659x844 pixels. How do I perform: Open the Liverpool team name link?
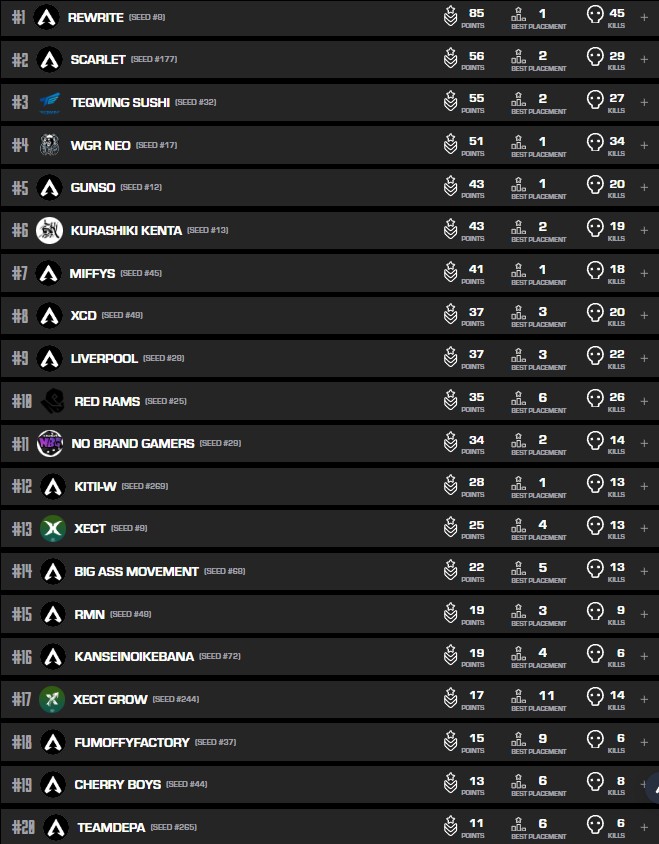click(x=104, y=358)
